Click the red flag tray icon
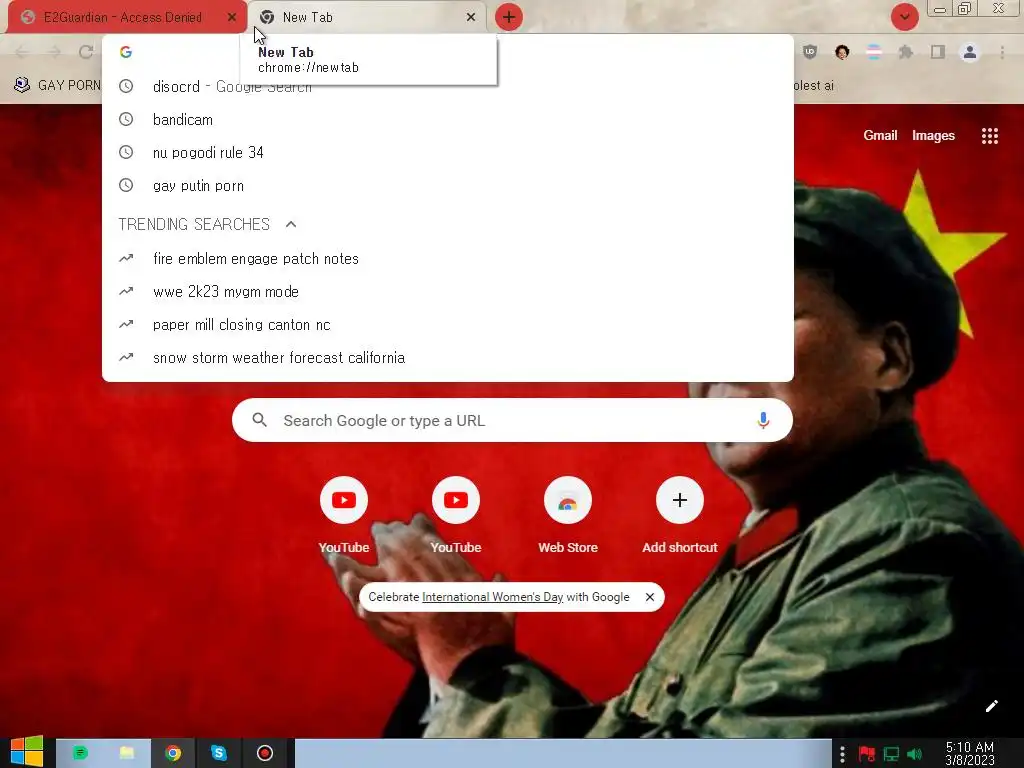Viewport: 1024px width, 768px height. (867, 755)
